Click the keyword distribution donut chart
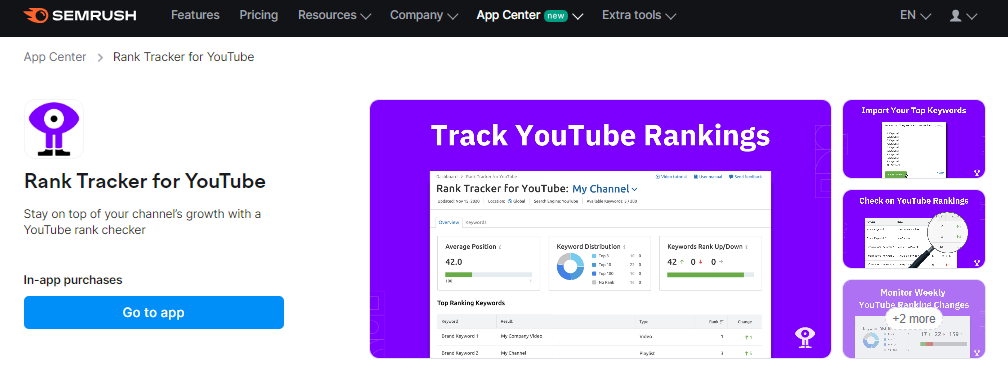This screenshot has height=375, width=1008. click(x=570, y=266)
